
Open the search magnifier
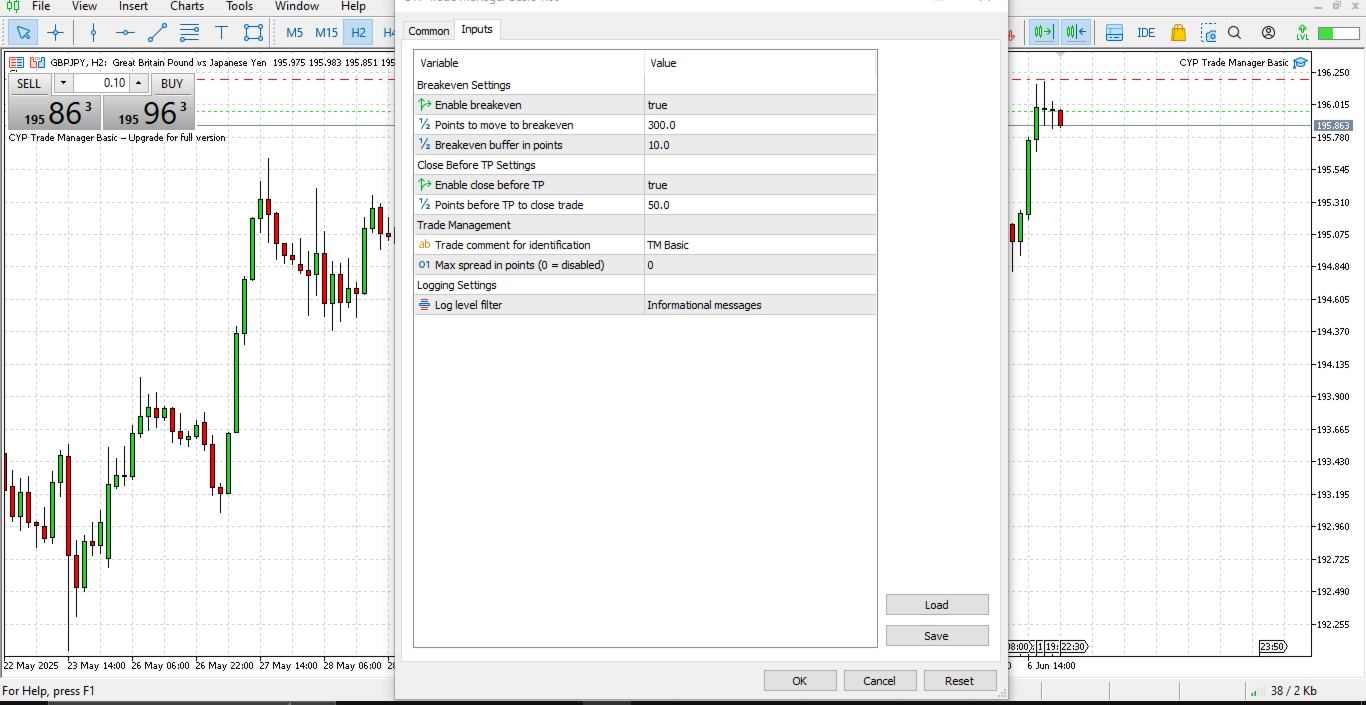pos(1234,33)
